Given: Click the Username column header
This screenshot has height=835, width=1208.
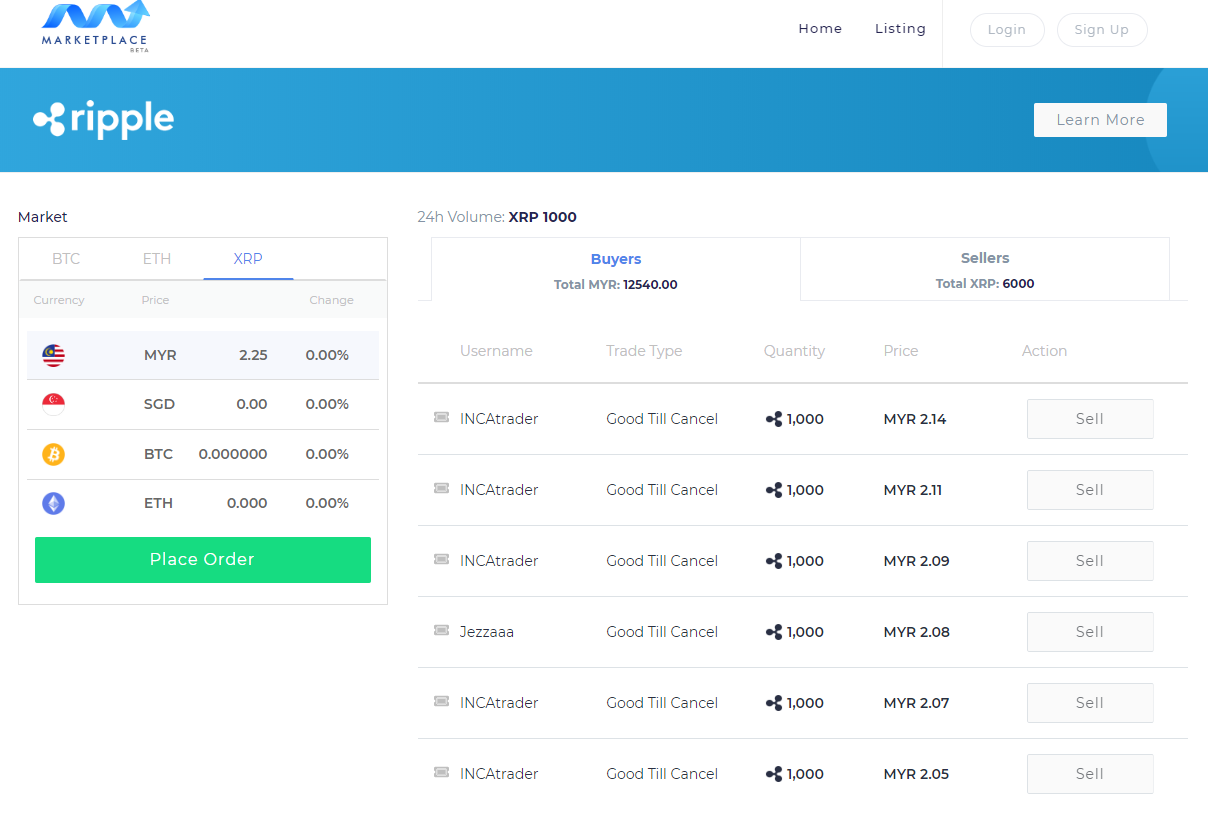Looking at the screenshot, I should tap(496, 351).
